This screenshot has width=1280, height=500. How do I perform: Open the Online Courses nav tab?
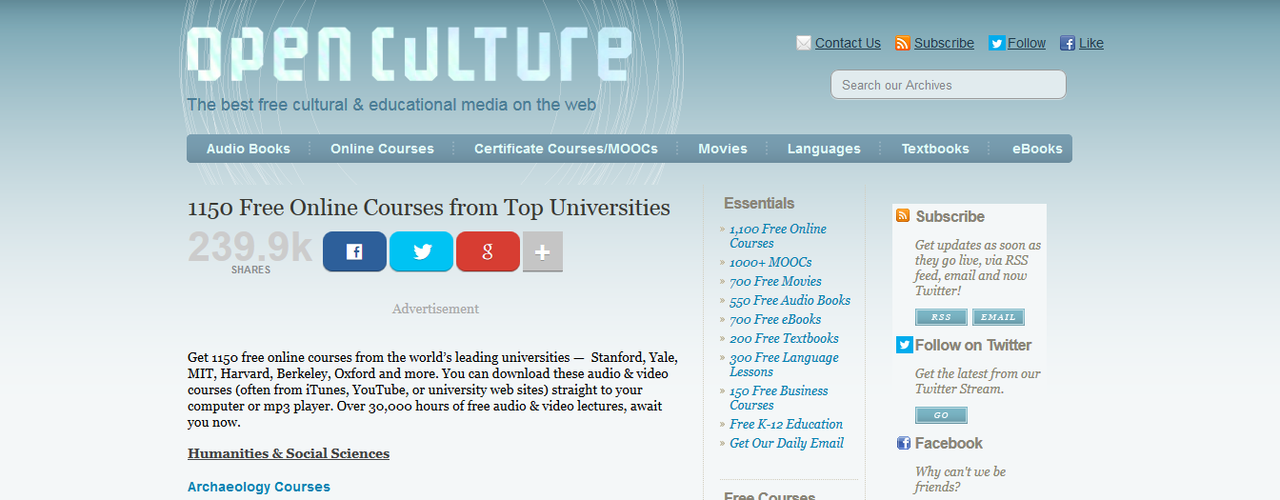(382, 149)
